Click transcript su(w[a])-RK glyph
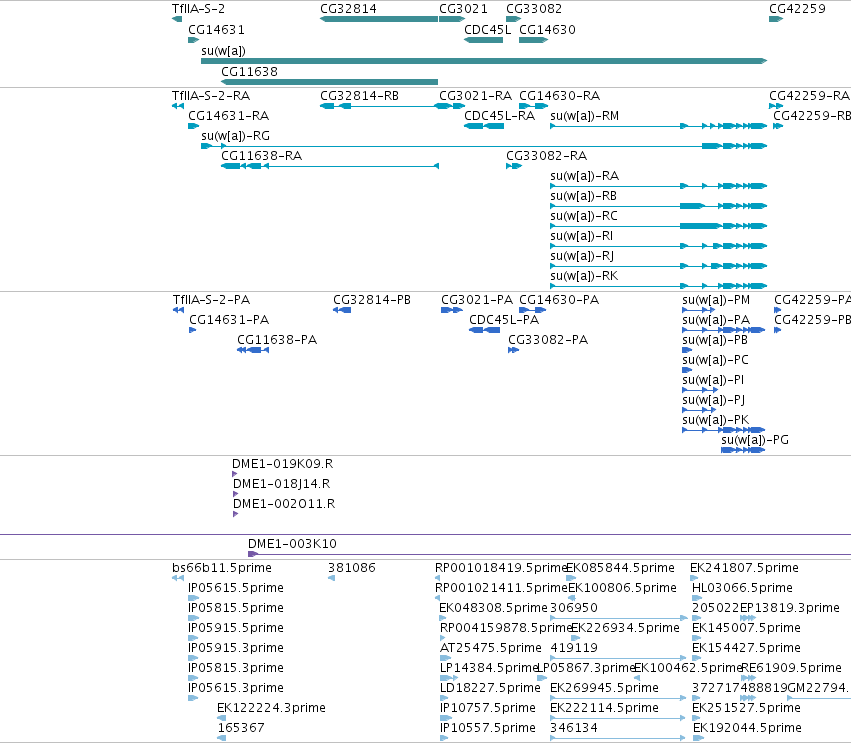851x743 pixels. [x=658, y=286]
